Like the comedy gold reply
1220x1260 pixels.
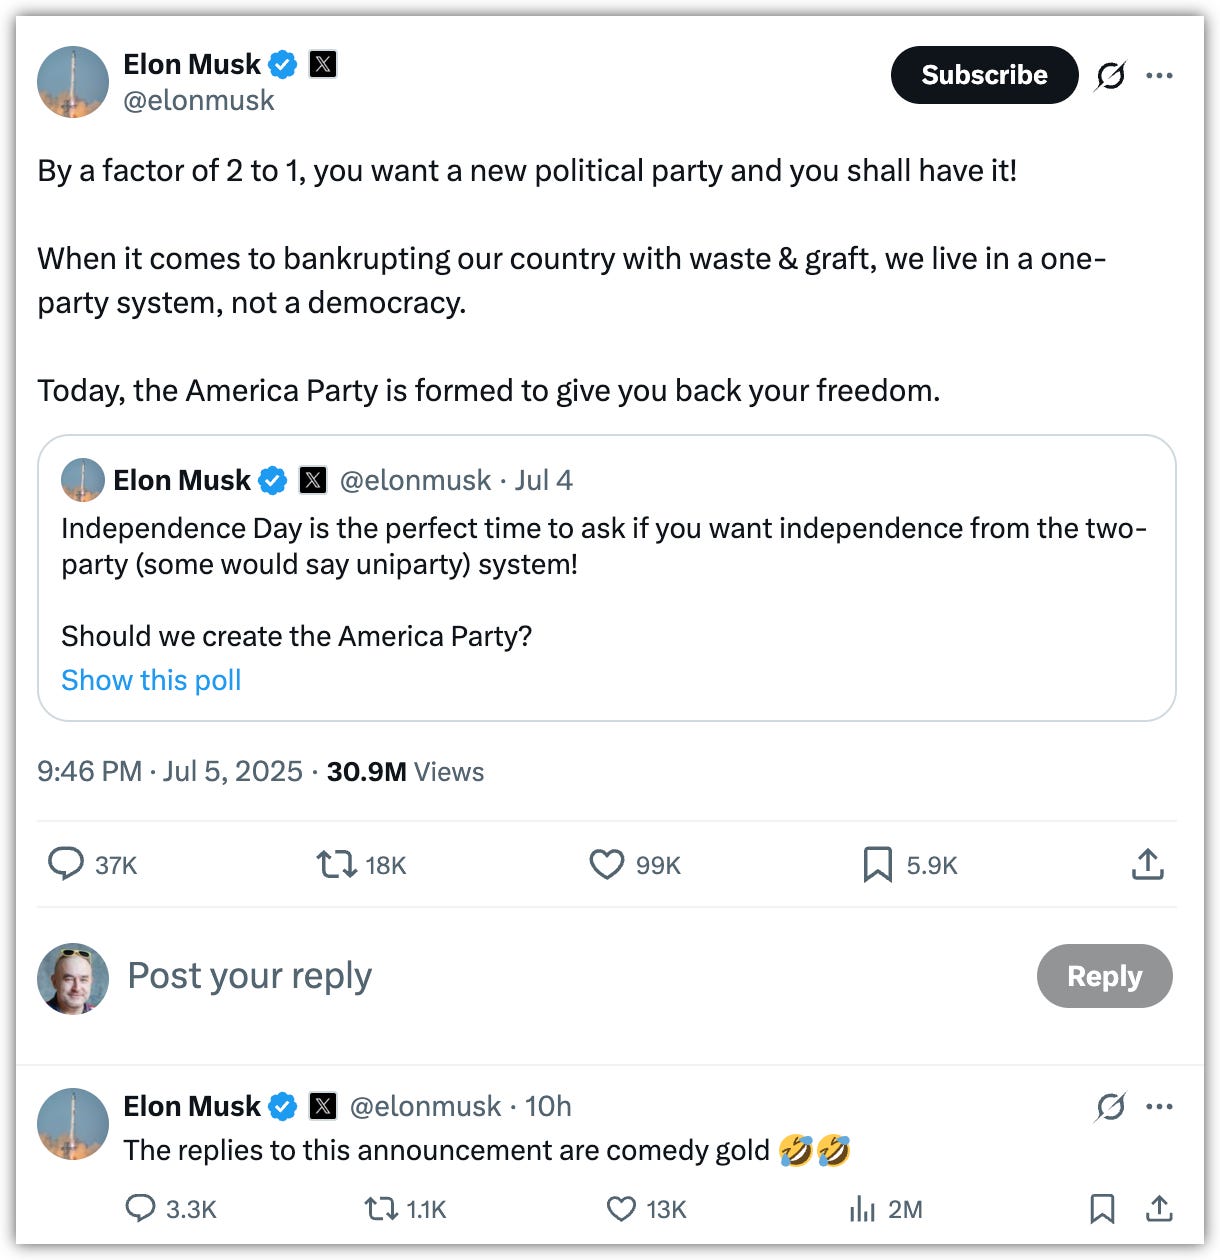[x=621, y=1209]
